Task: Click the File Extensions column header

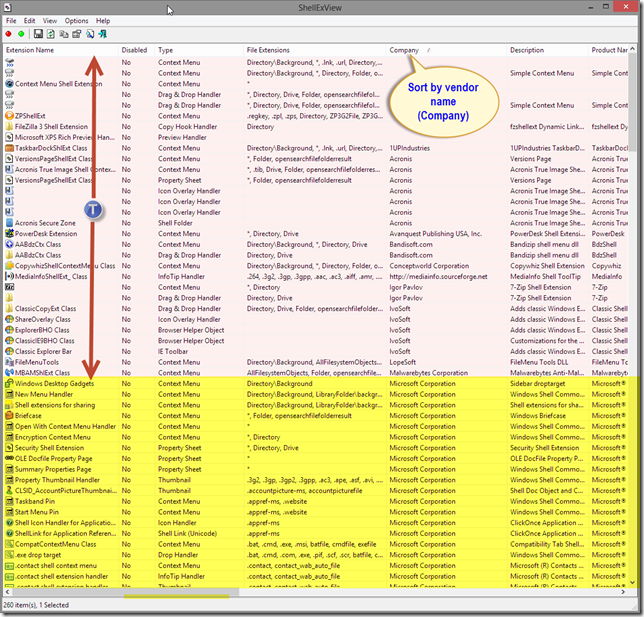Action: [267, 49]
